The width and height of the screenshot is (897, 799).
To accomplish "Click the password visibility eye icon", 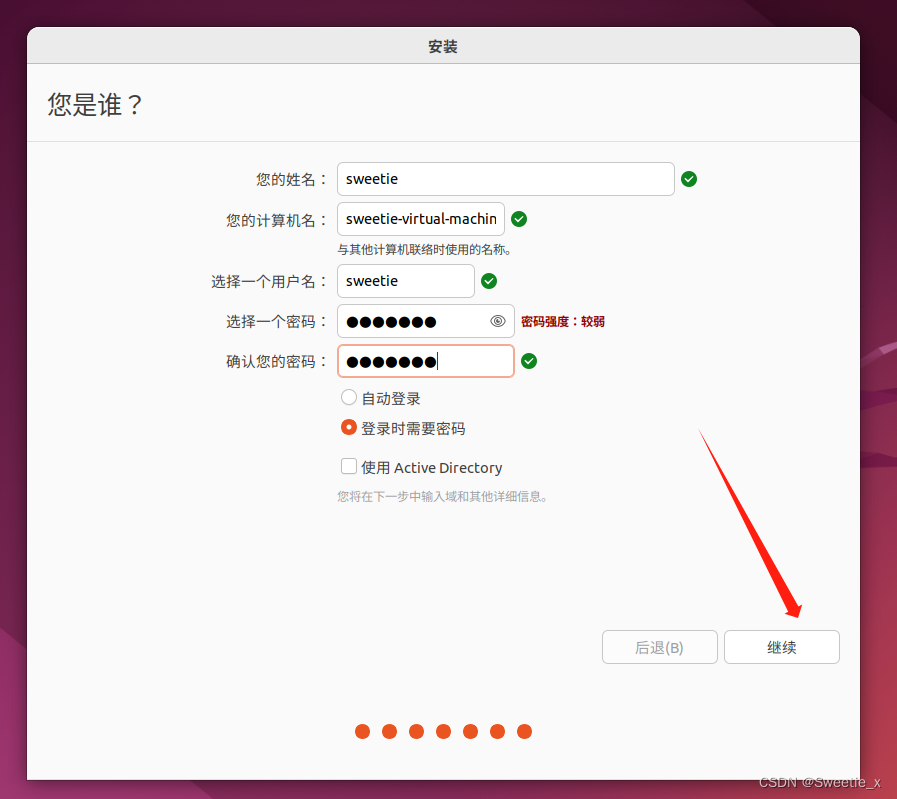I will click(x=497, y=321).
